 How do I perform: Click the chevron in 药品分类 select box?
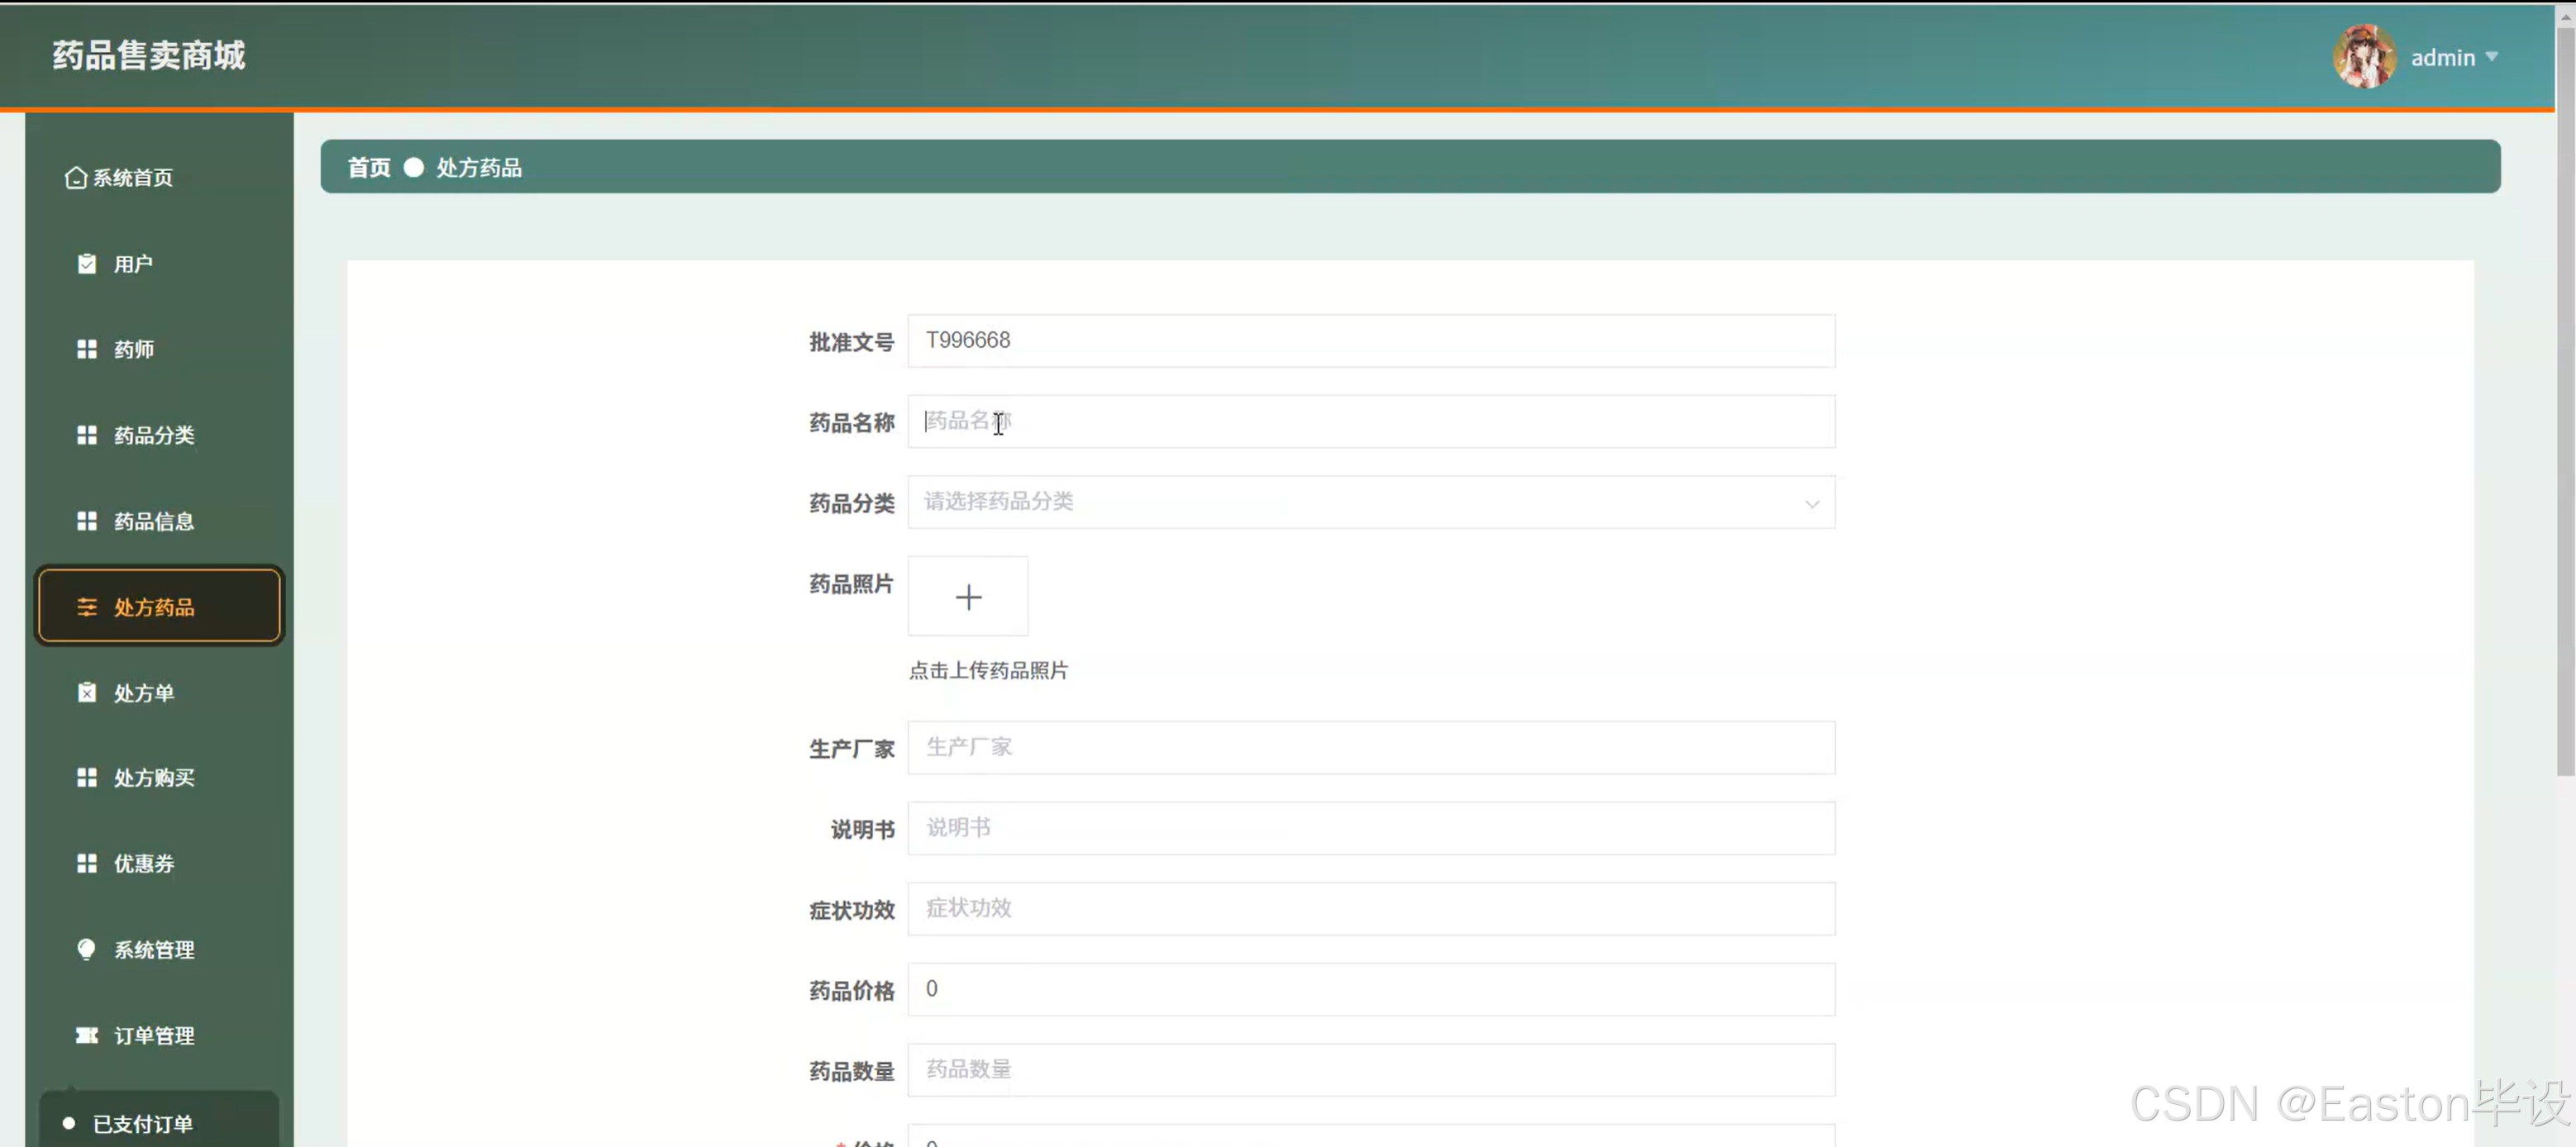point(1811,504)
